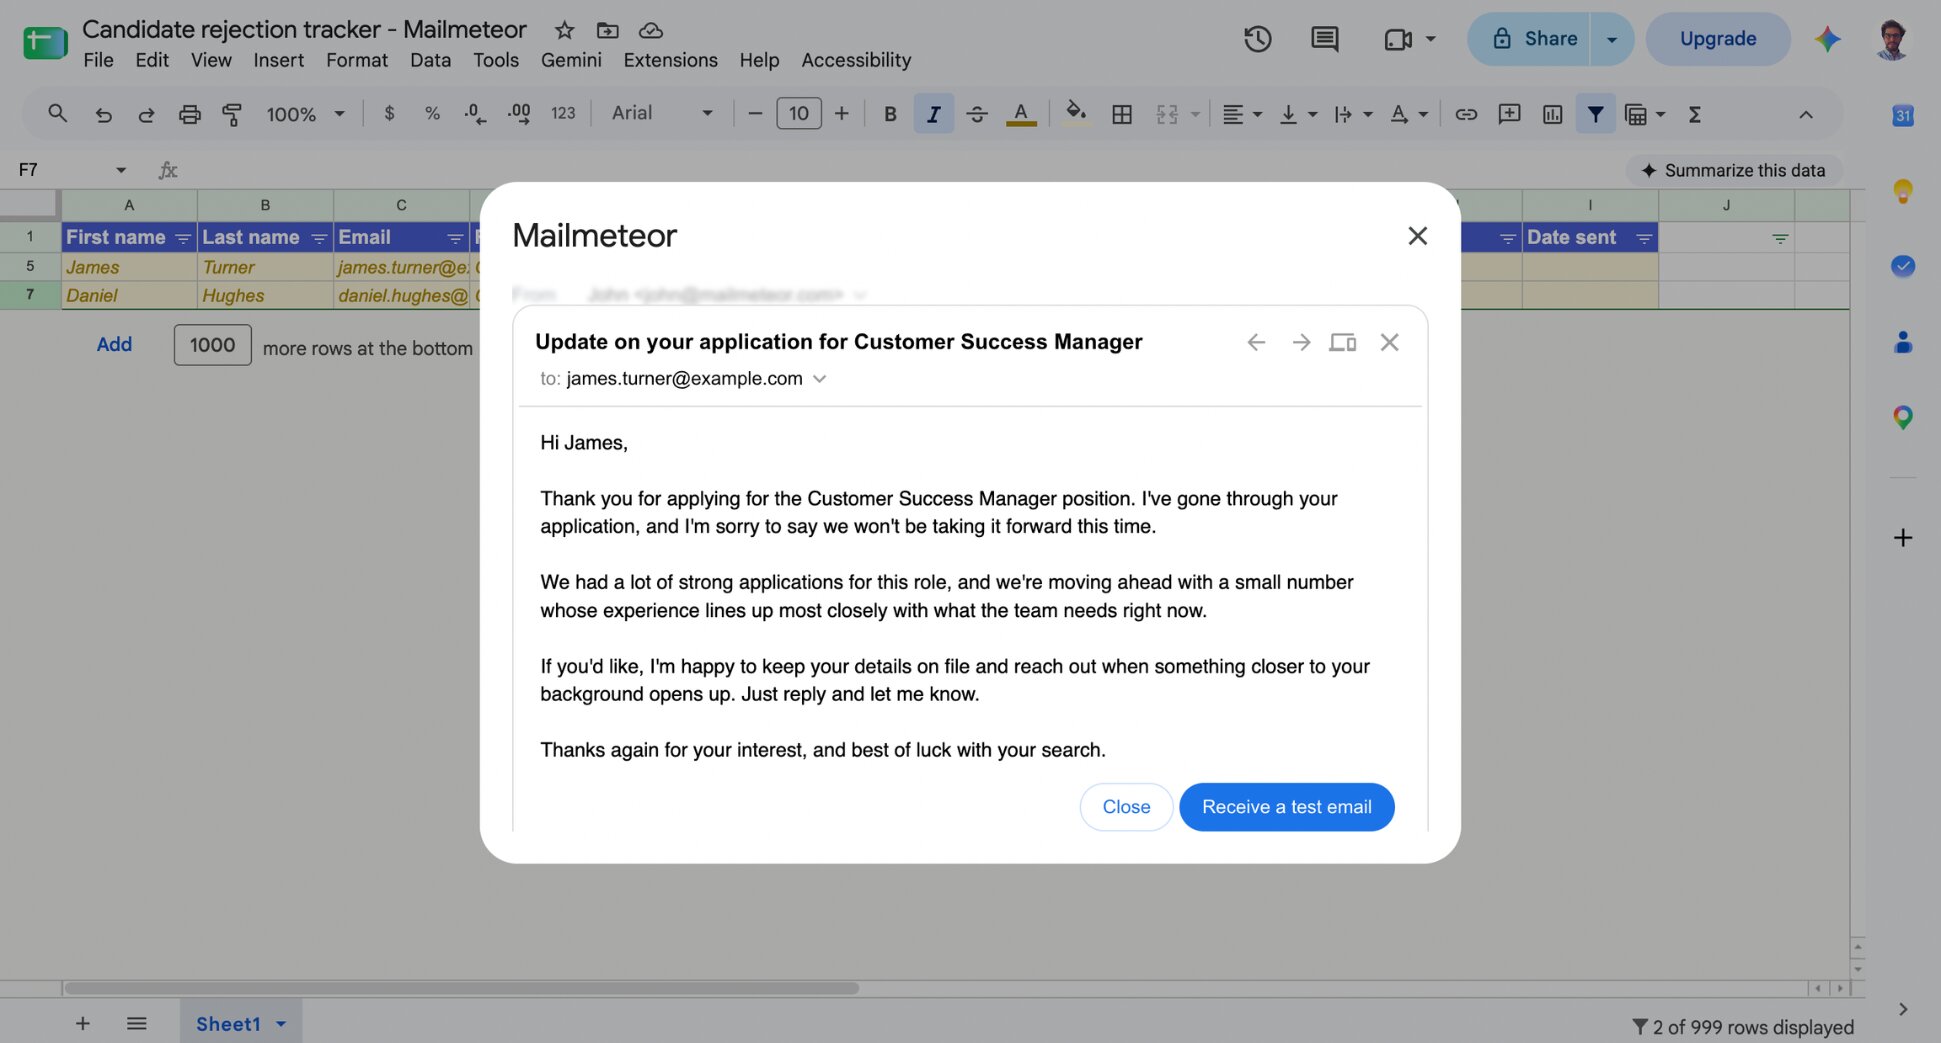Image resolution: width=1941 pixels, height=1043 pixels.
Task: Open the Edit menu
Action: click(x=152, y=60)
